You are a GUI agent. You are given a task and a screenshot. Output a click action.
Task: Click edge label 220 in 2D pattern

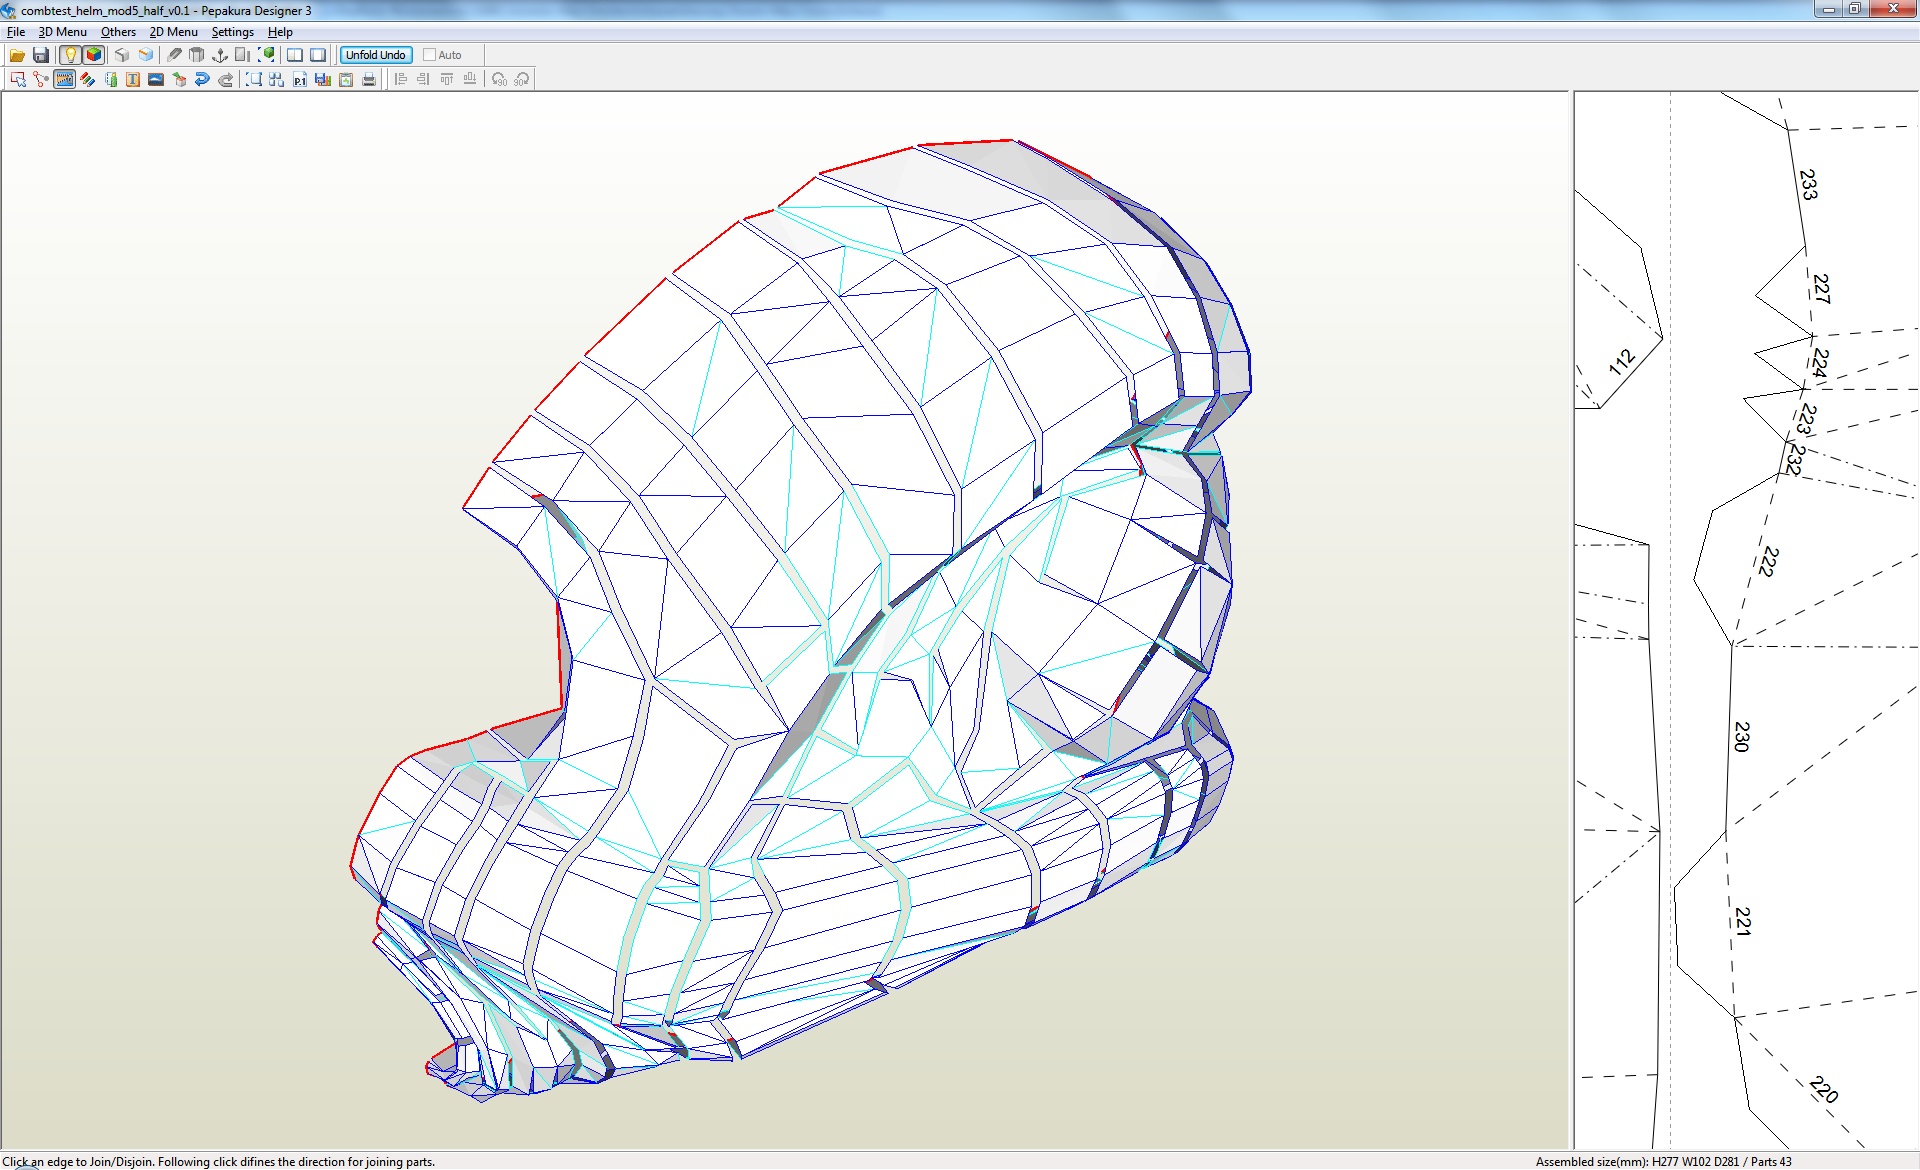[x=1824, y=1090]
